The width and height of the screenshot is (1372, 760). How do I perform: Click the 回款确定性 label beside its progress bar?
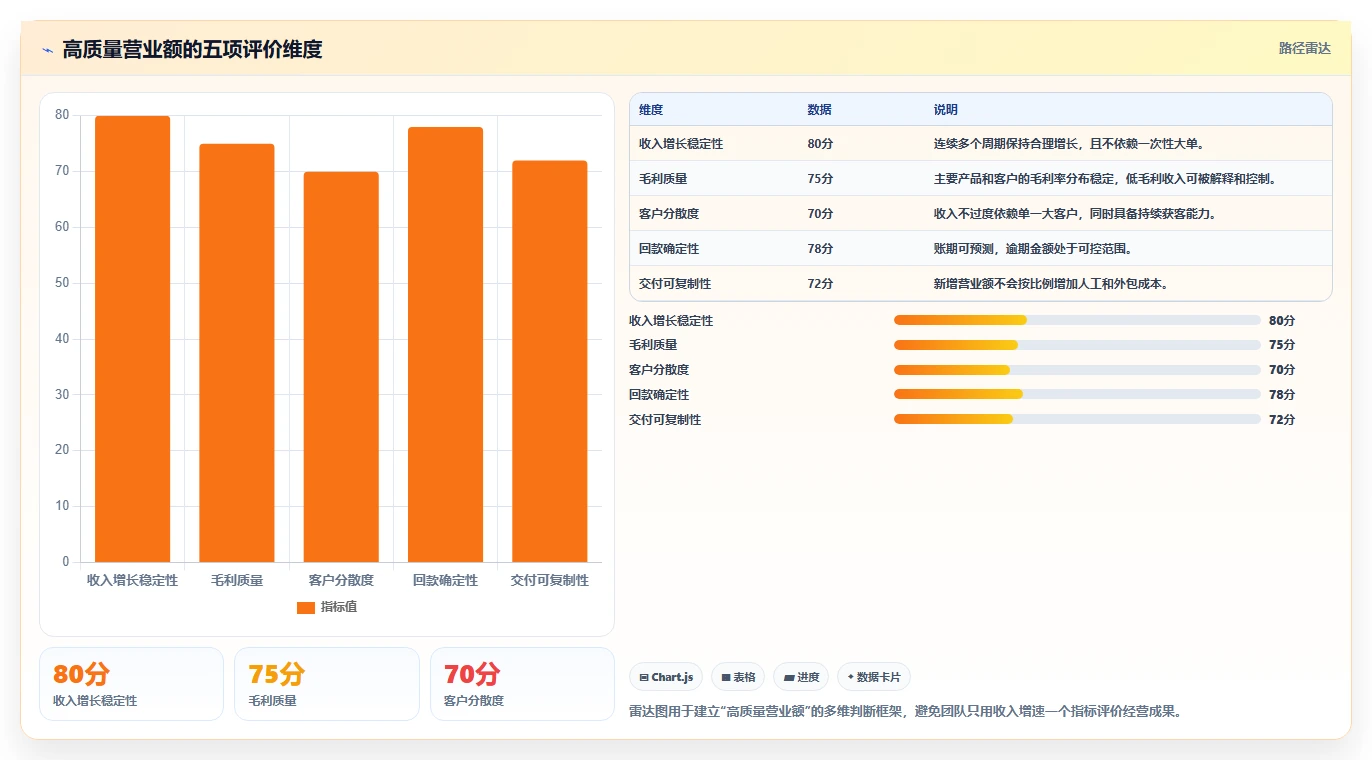click(659, 395)
